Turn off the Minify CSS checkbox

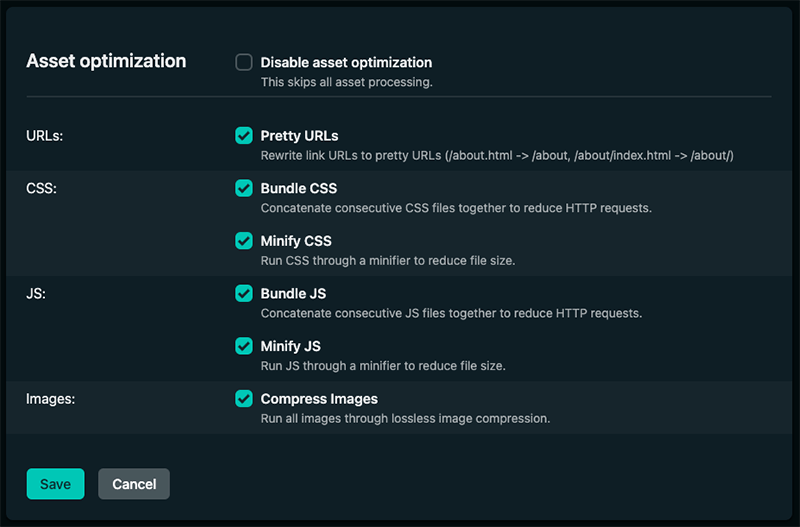244,241
